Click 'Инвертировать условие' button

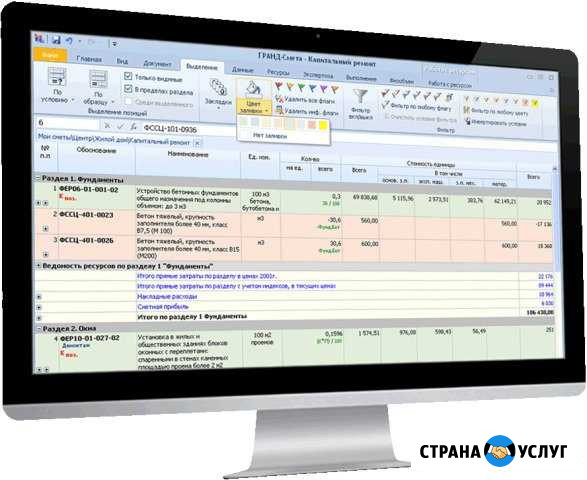click(495, 122)
